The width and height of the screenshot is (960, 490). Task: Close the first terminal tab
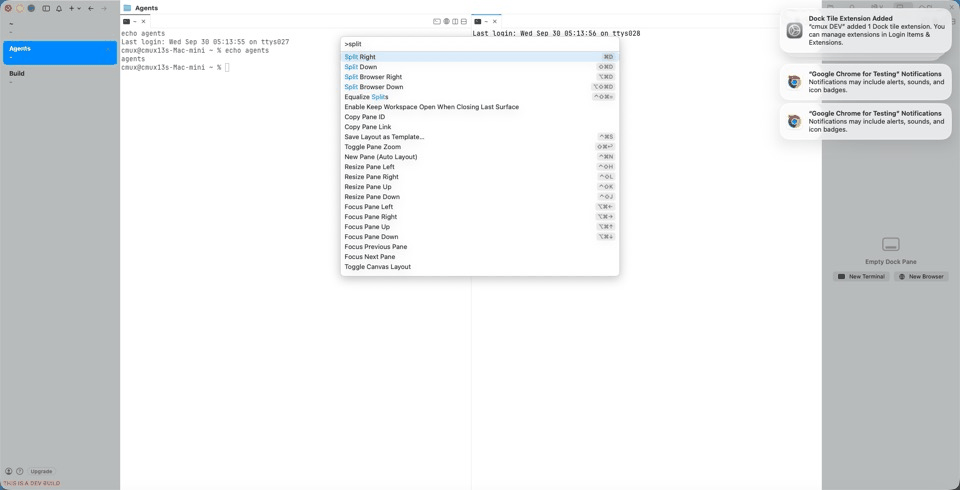click(x=143, y=21)
